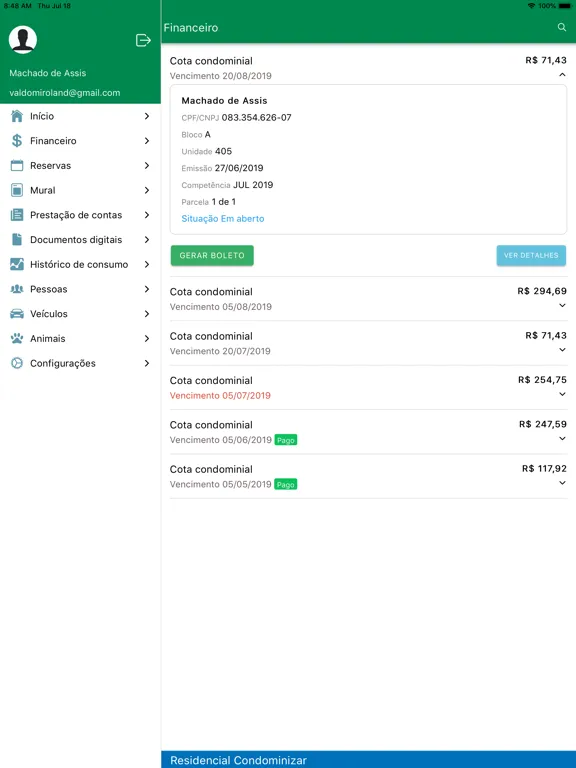Click the Documentos digitais file icon
The width and height of the screenshot is (576, 768).
click(17, 240)
